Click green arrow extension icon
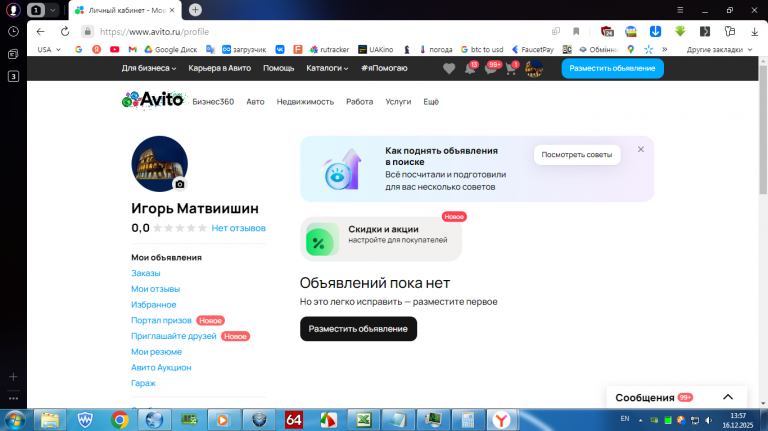The image size is (768, 431). (680, 31)
